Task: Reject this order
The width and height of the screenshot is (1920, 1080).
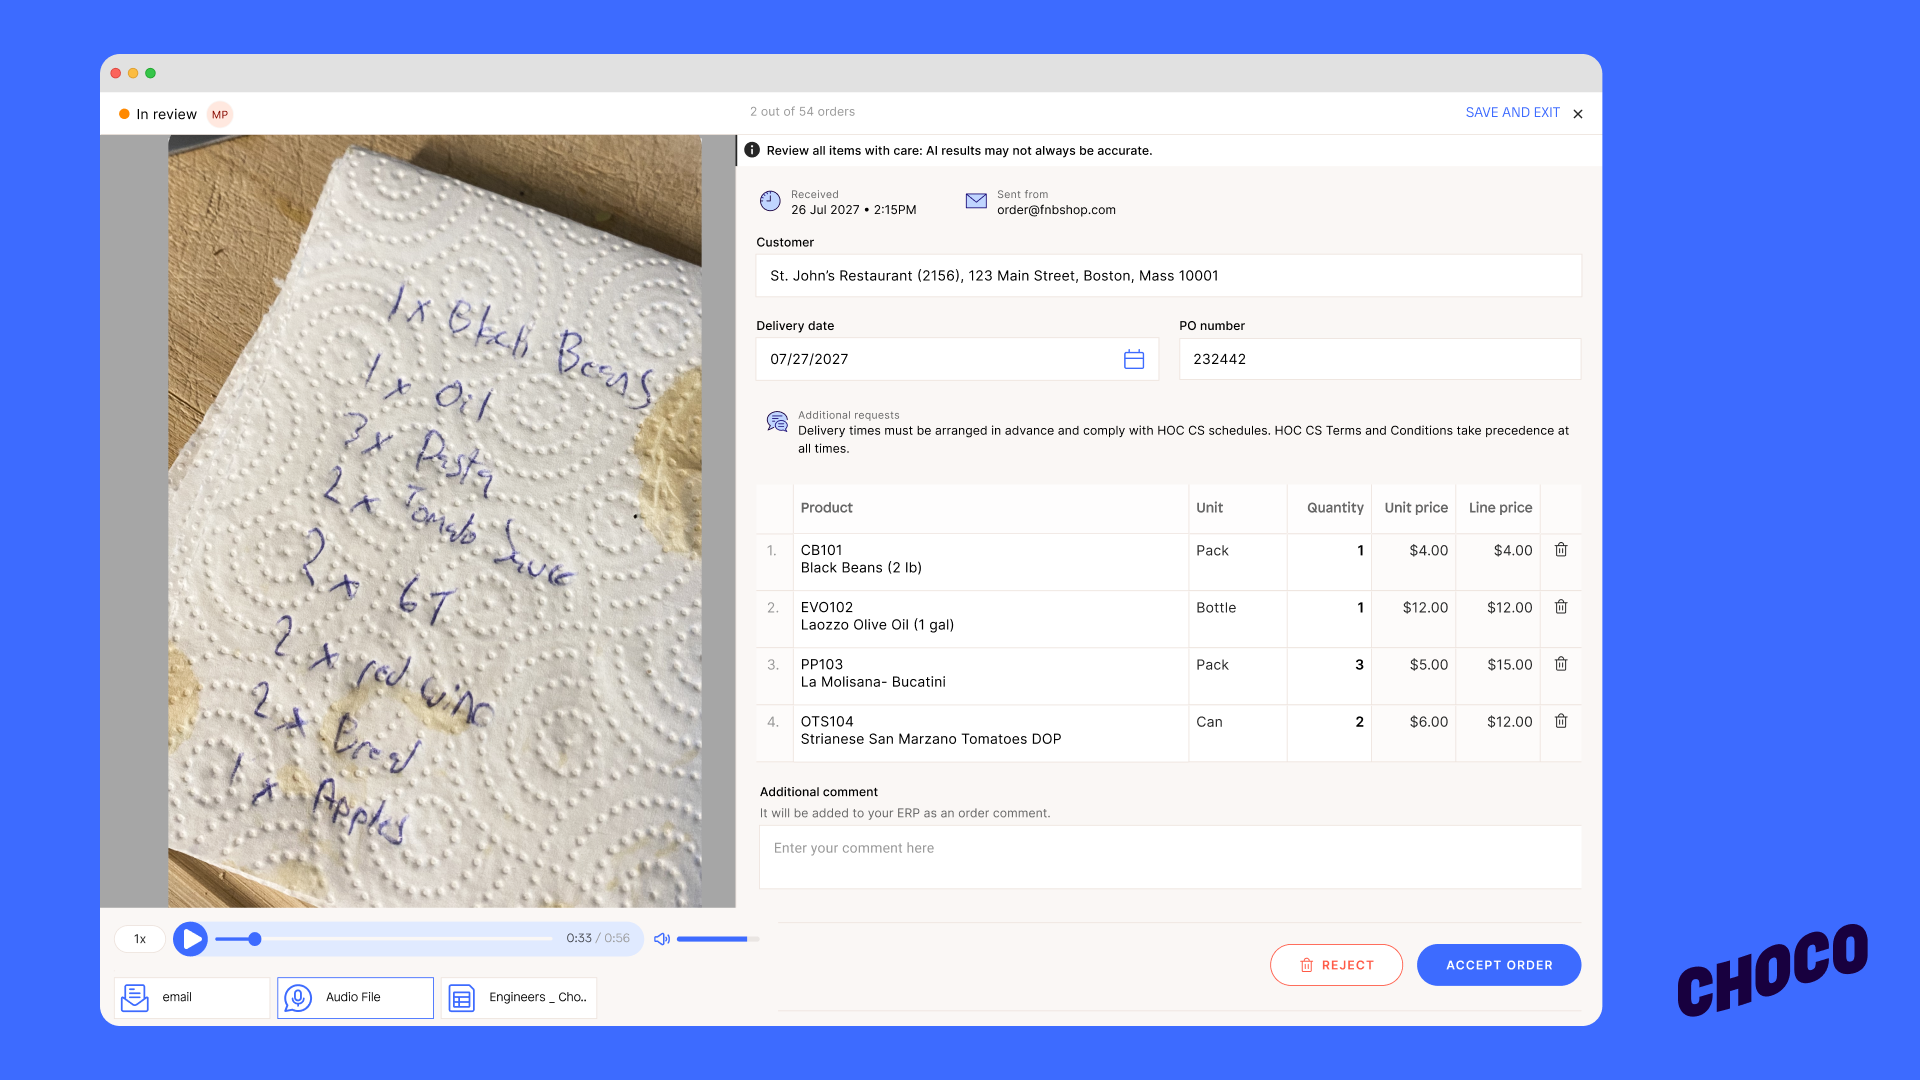Action: 1336,965
